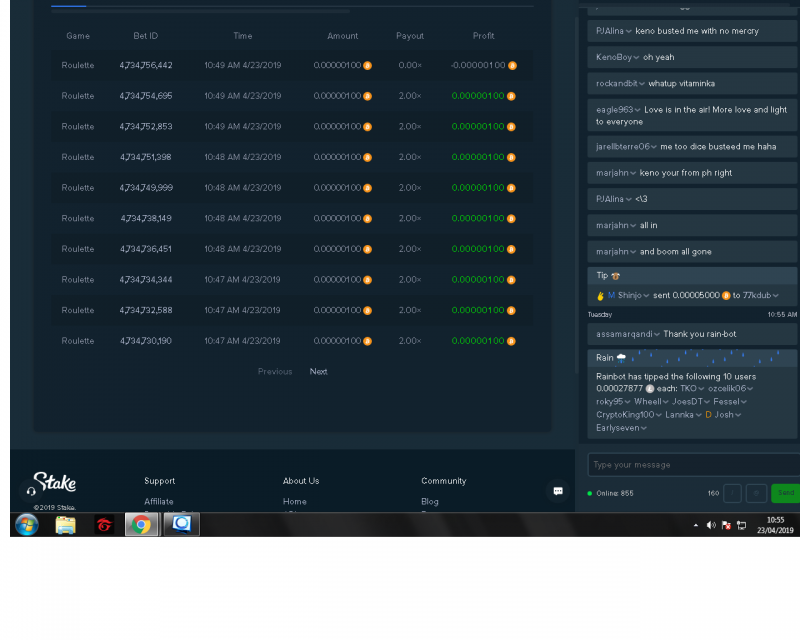Expand jarellbterre06 user dropdown
Image resolution: width=800 pixels, height=640 pixels.
point(654,147)
